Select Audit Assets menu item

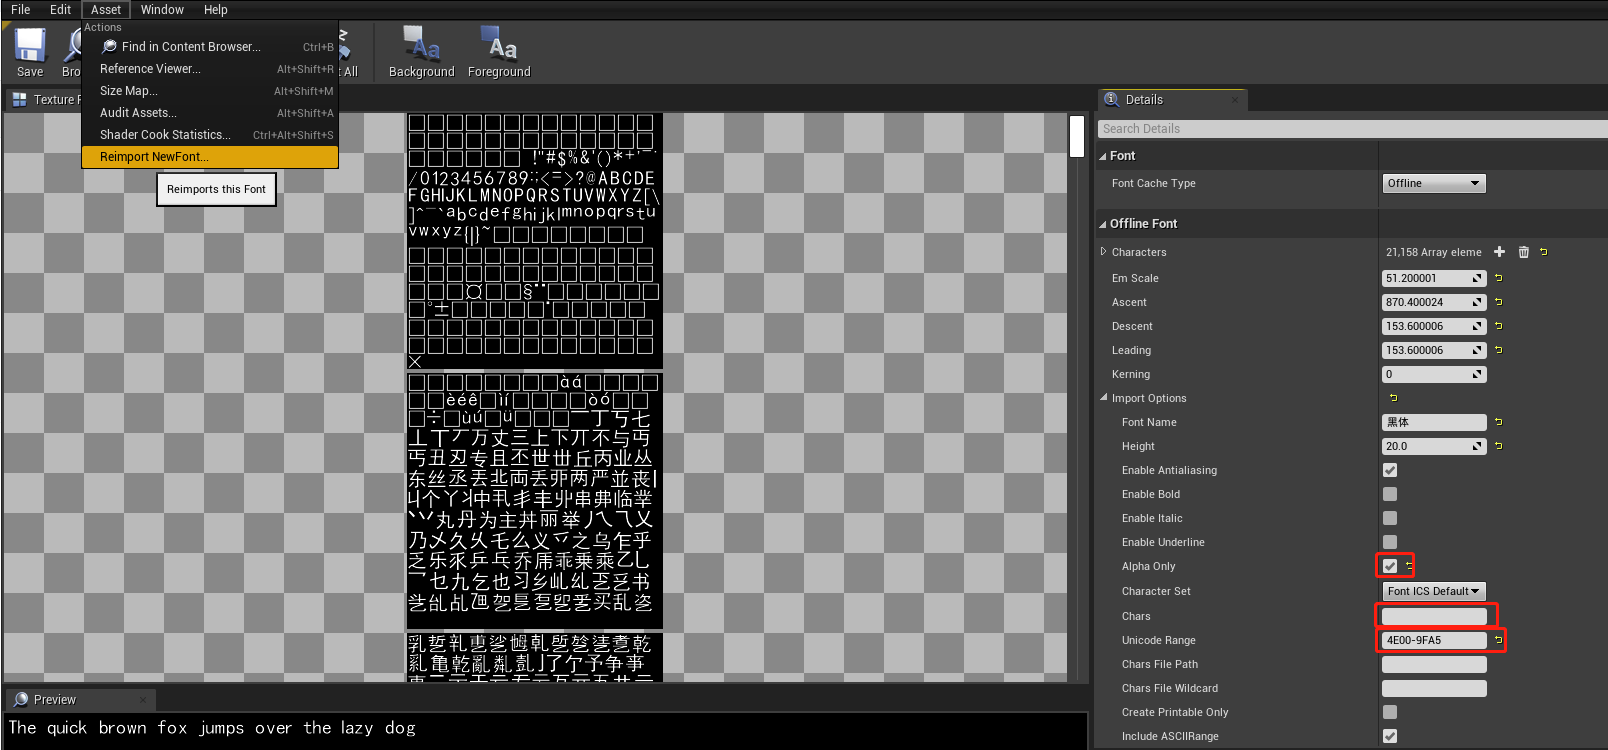pos(210,113)
